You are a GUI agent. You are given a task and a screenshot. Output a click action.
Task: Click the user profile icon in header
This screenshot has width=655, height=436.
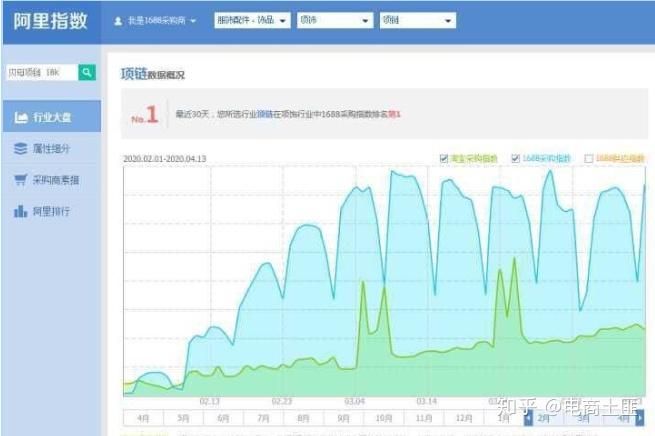118,20
